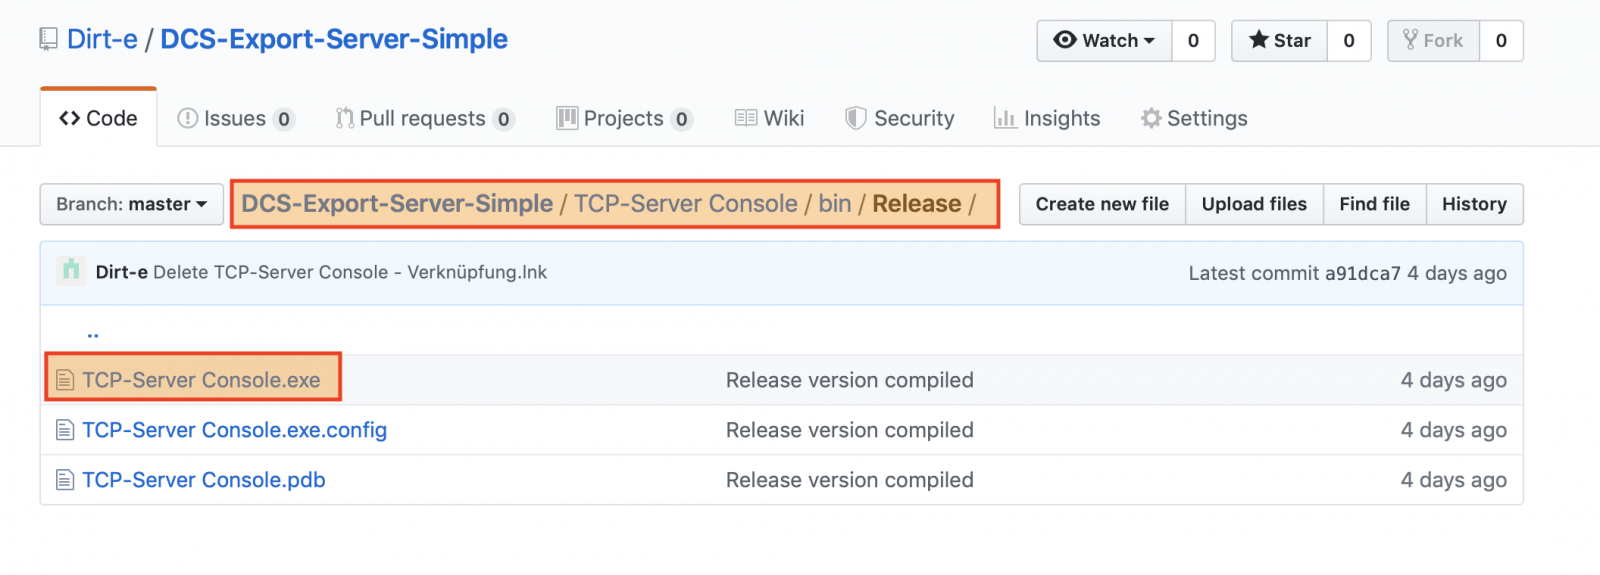This screenshot has height=575, width=1600.
Task: Go to the Wiki tab
Action: click(769, 118)
